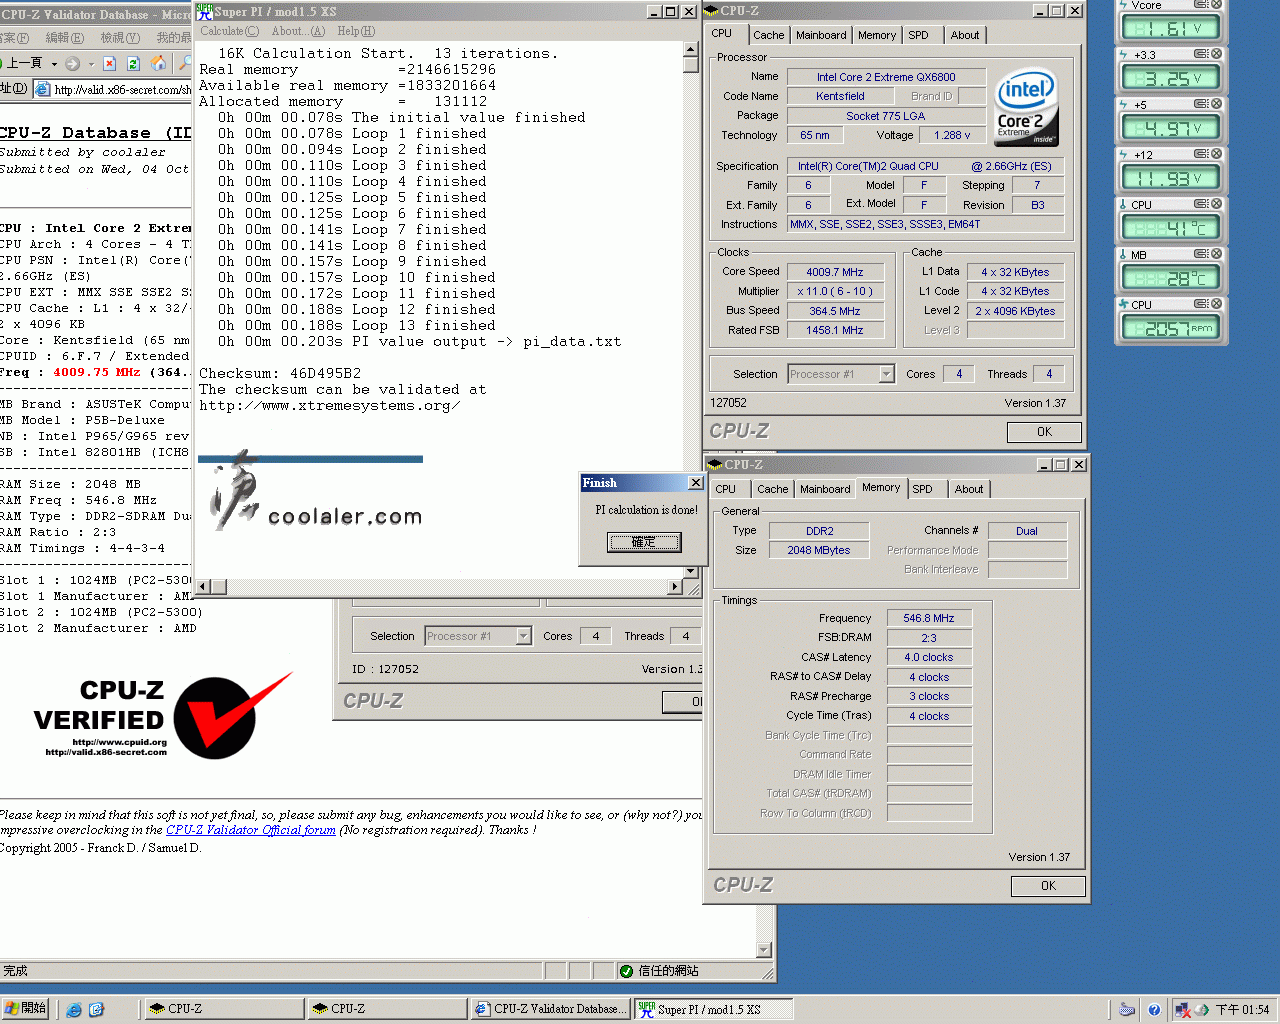Click the help tray icon in system tray
The image size is (1280, 1024).
pyautogui.click(x=1154, y=1010)
